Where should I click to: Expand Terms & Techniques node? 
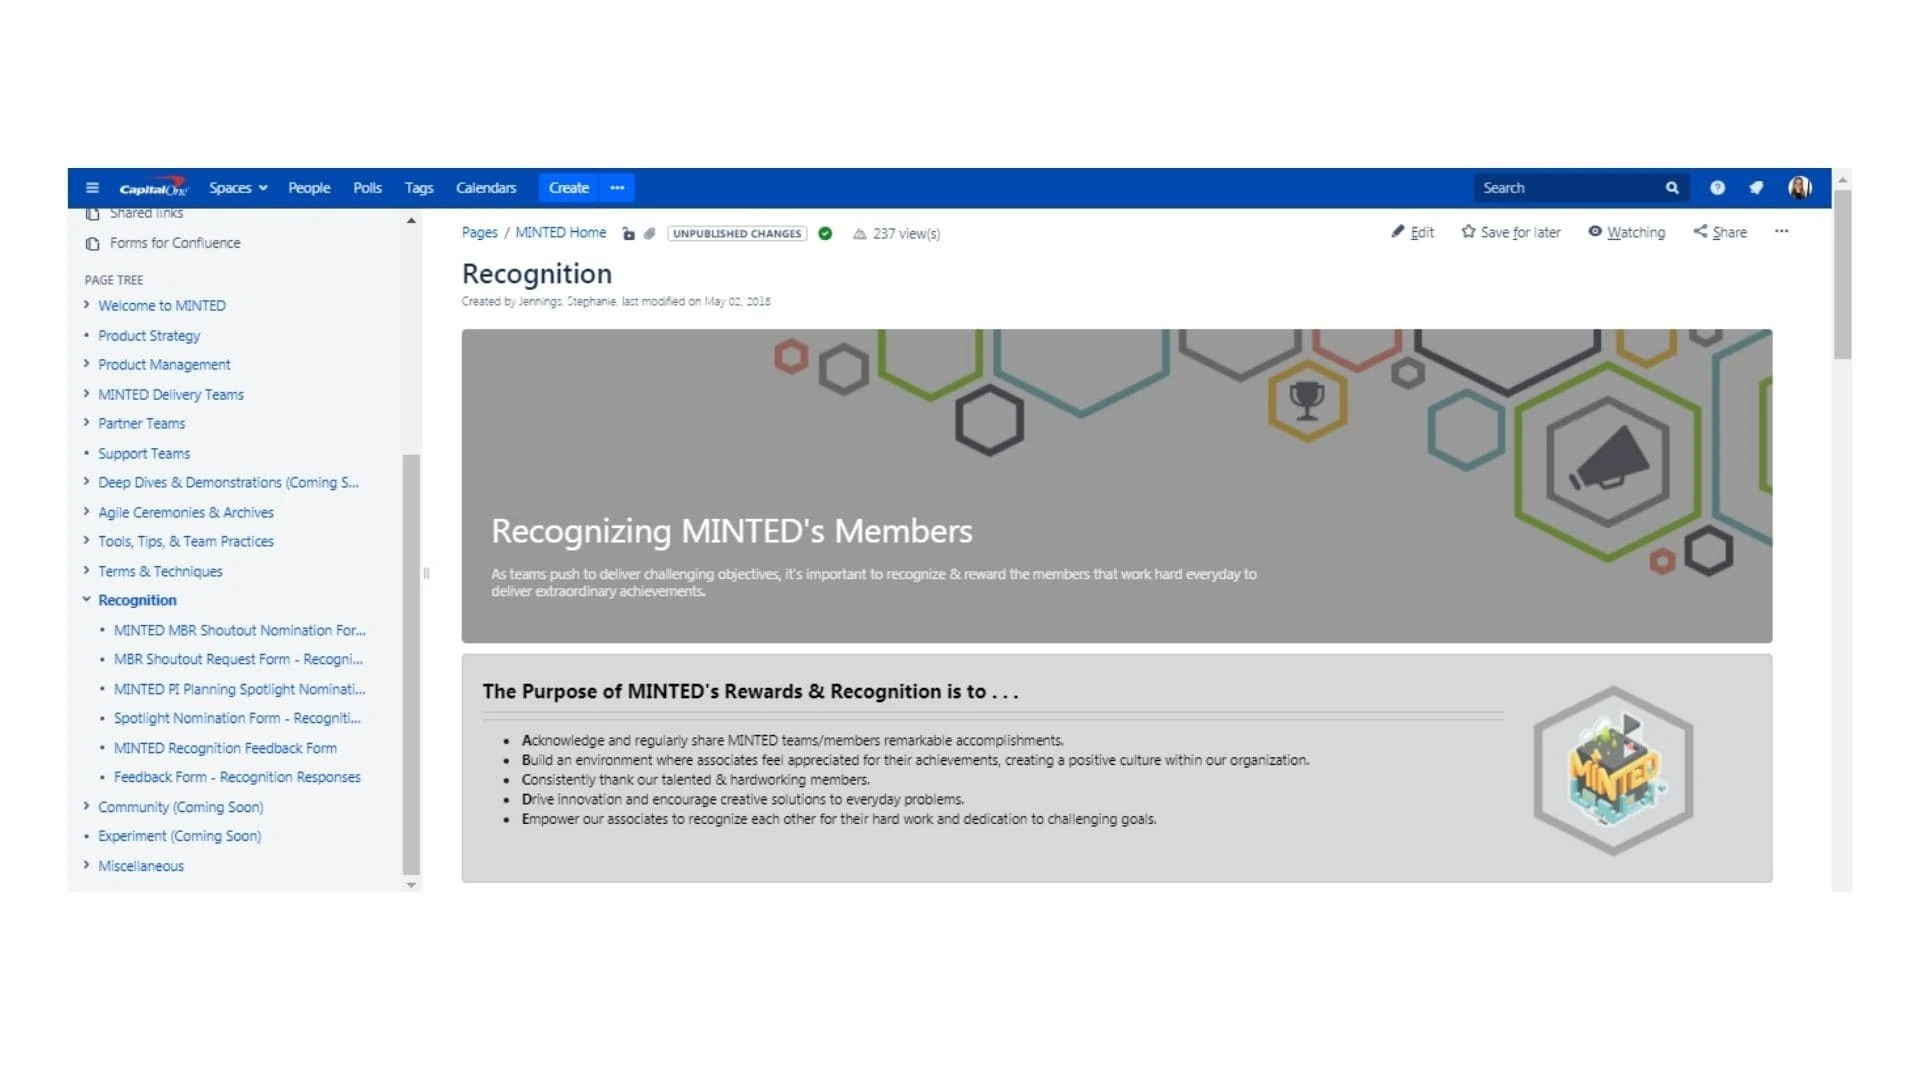(x=86, y=571)
